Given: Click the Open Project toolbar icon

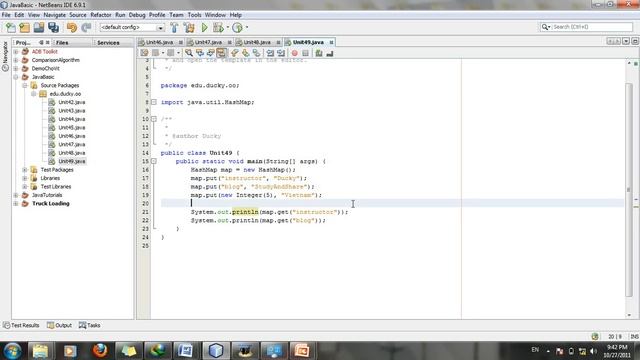Looking at the screenshot, I should (39, 27).
